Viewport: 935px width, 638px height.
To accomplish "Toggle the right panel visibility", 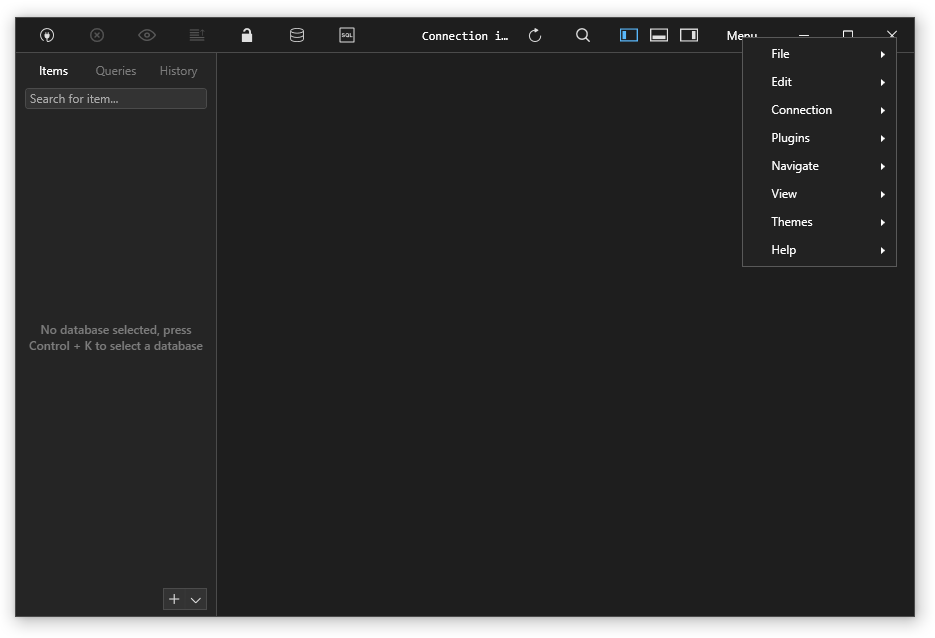I will tap(688, 34).
